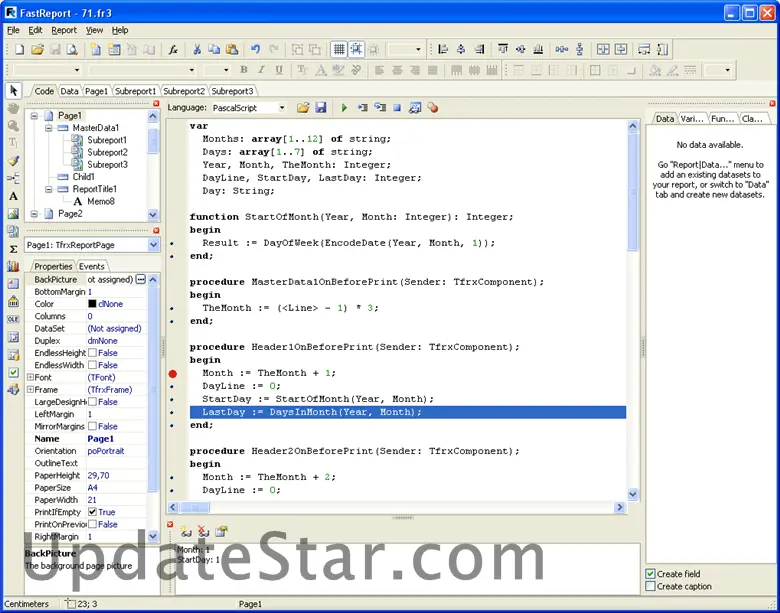The height and width of the screenshot is (613, 780).
Task: Select the Checkbox object tool in sidebar
Action: click(x=13, y=372)
